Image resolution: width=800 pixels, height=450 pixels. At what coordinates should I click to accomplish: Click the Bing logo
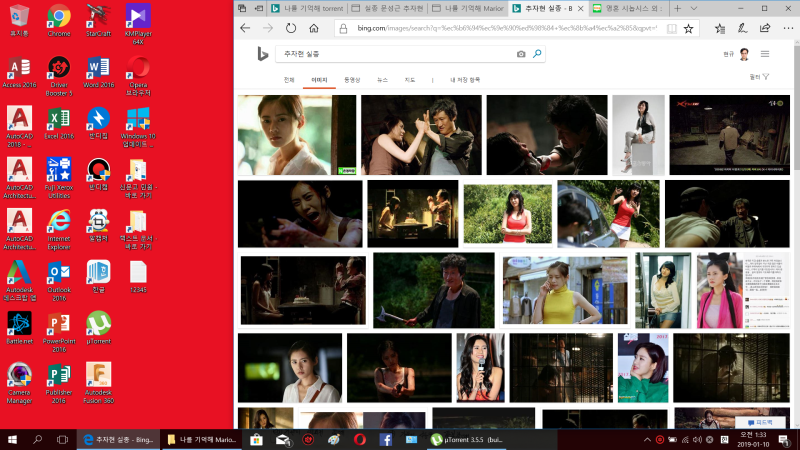(263, 54)
